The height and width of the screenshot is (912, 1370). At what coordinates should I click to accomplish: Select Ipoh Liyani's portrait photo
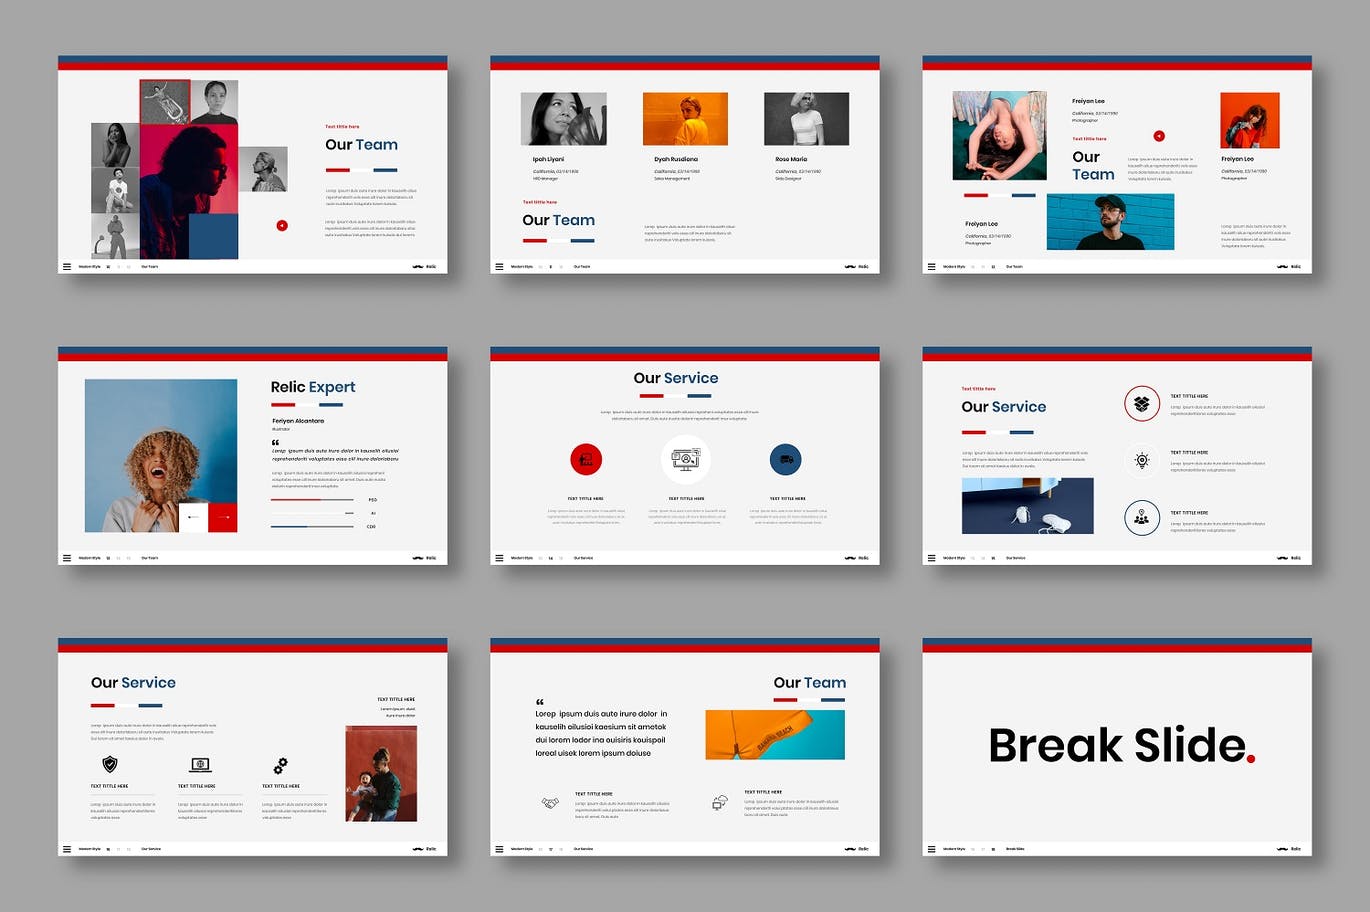[563, 119]
